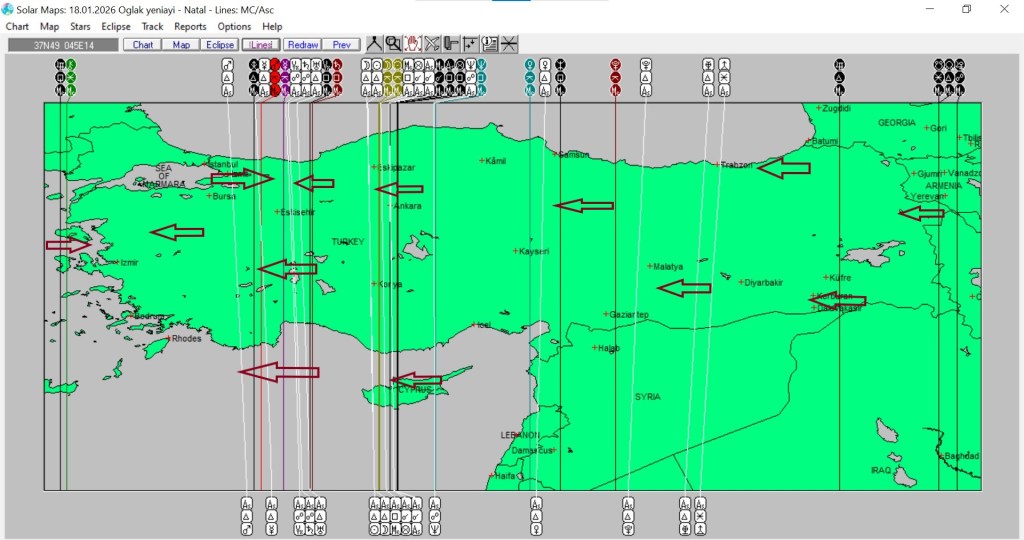Click the teal Neptune marker above the map
1024x540 pixels.
point(481,65)
